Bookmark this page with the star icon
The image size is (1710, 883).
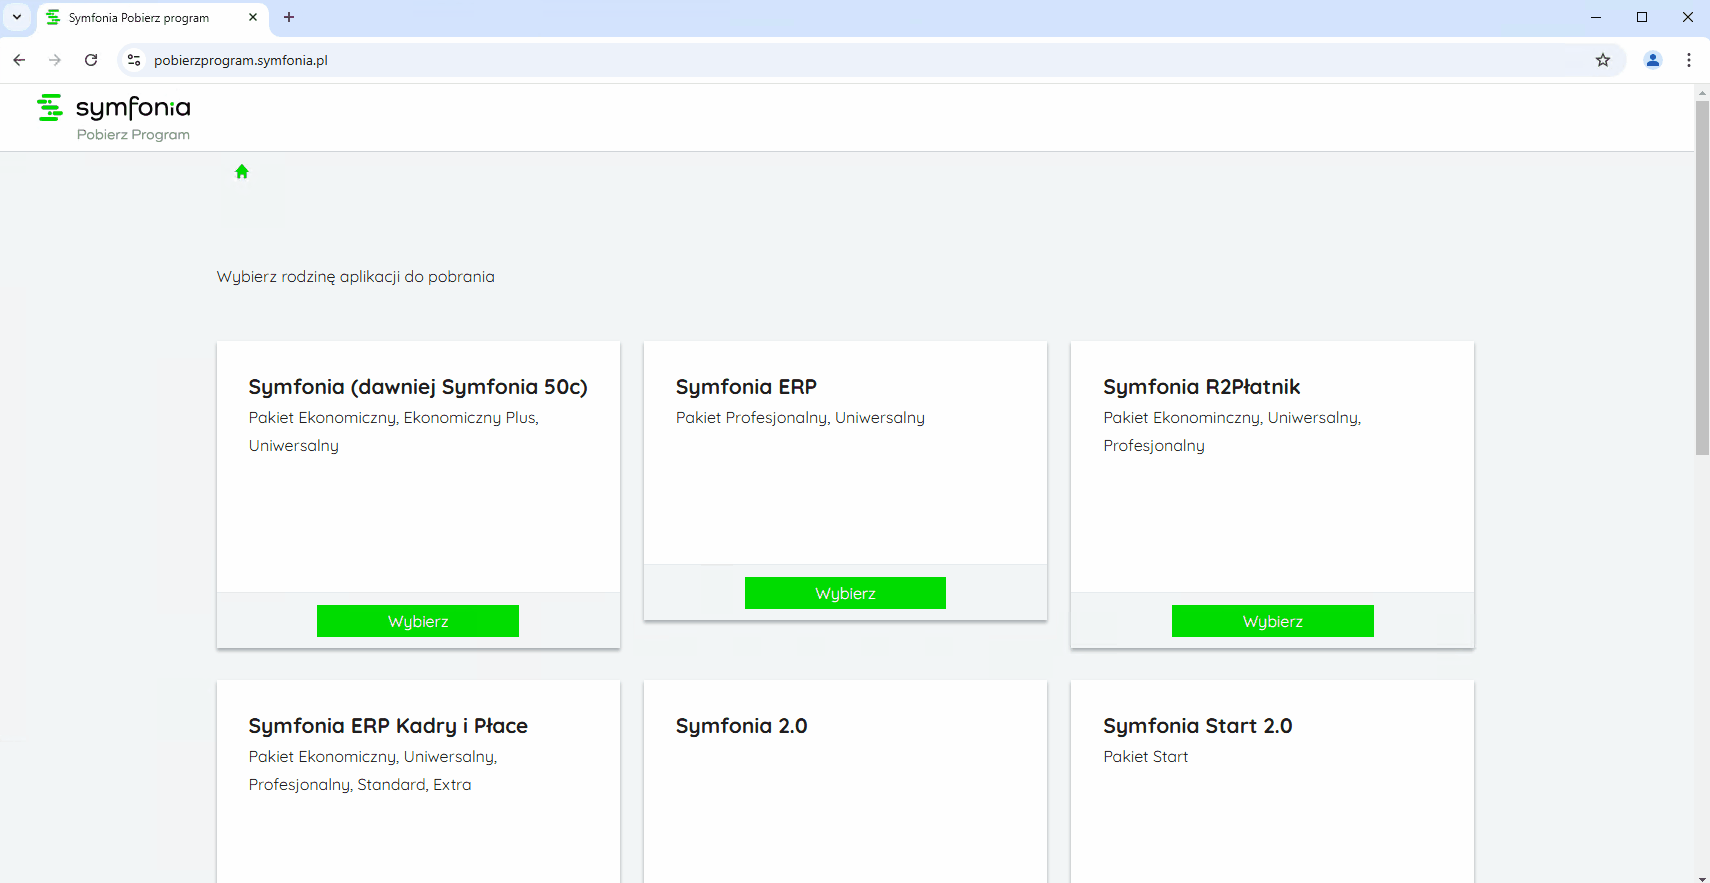tap(1603, 60)
